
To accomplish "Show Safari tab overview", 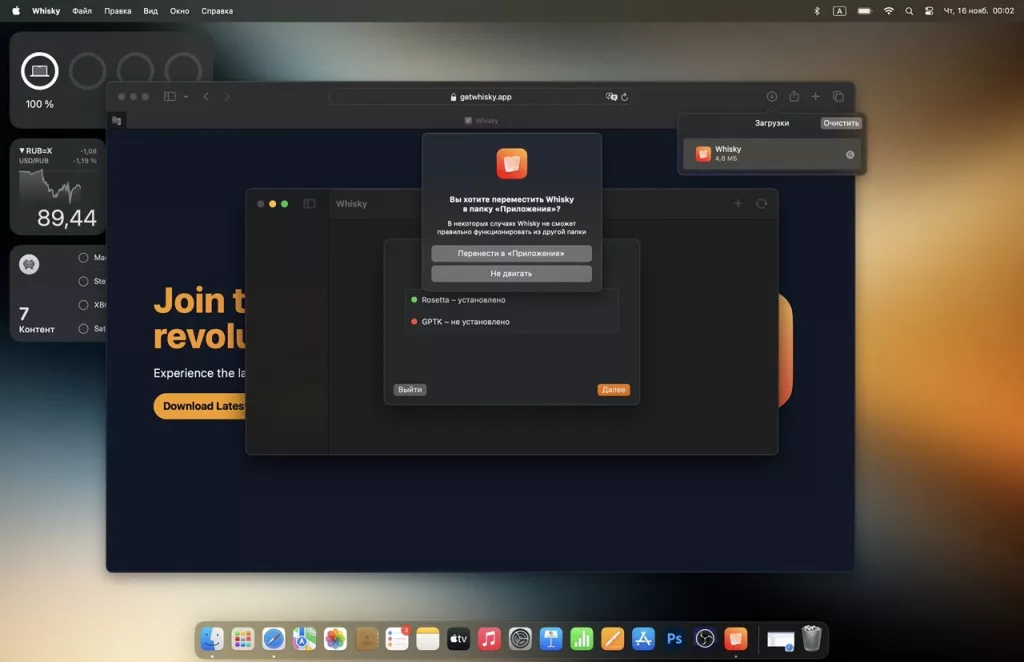I will tap(839, 97).
